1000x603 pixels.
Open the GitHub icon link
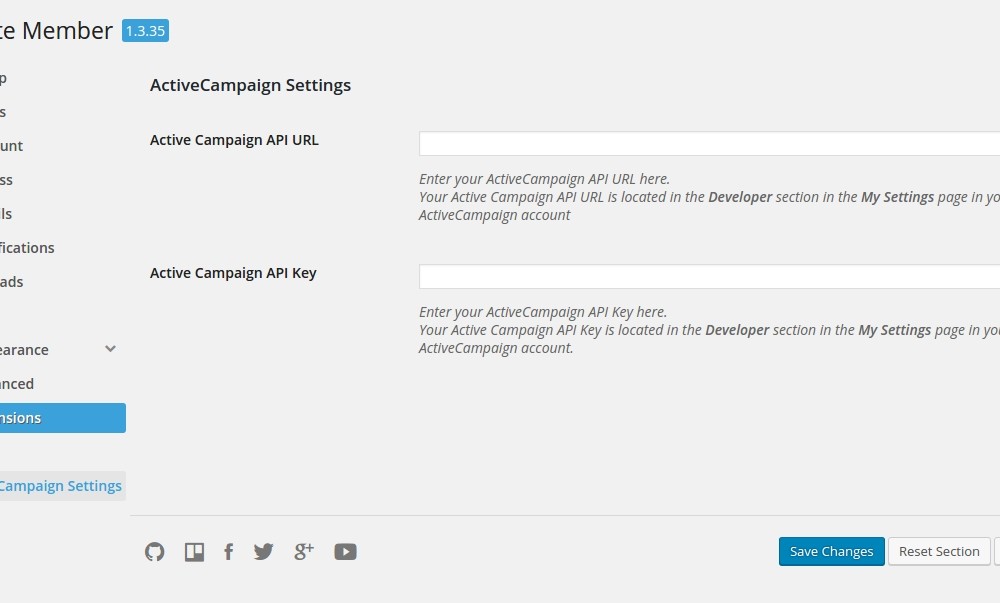(155, 551)
